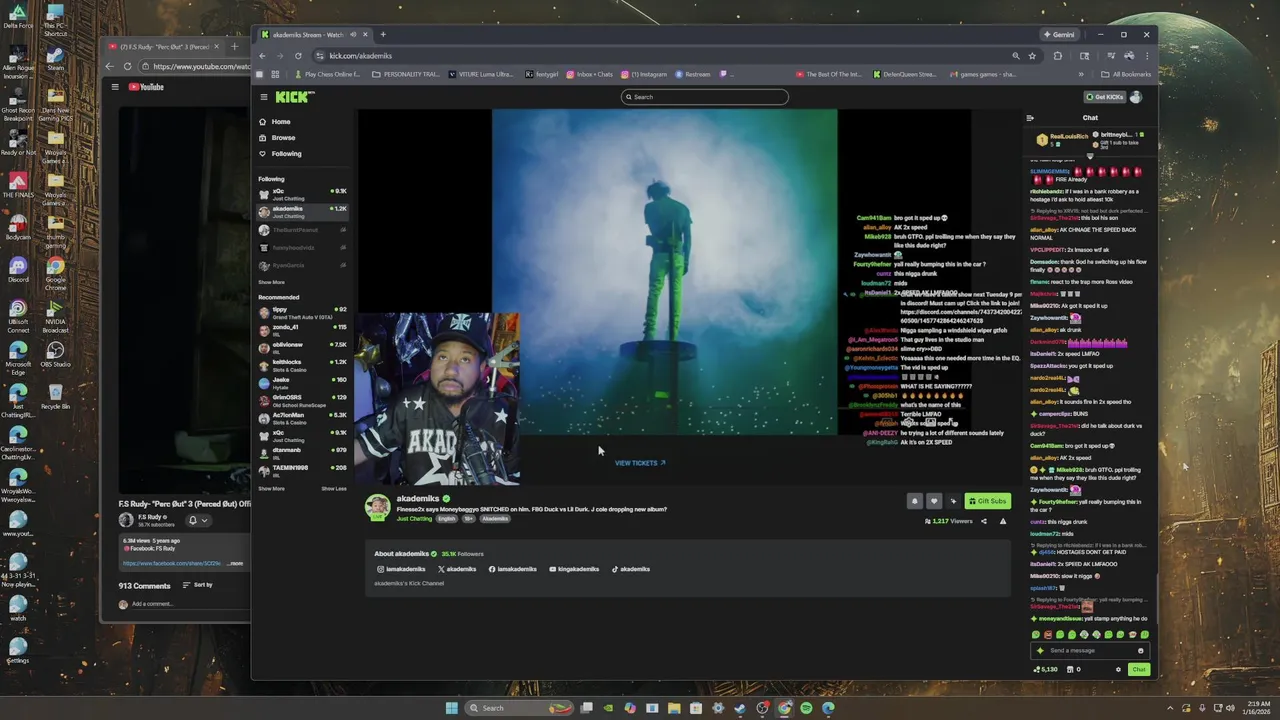Image resolution: width=1280 pixels, height=720 pixels.
Task: Open emoji picker in chat input
Action: pos(1140,650)
